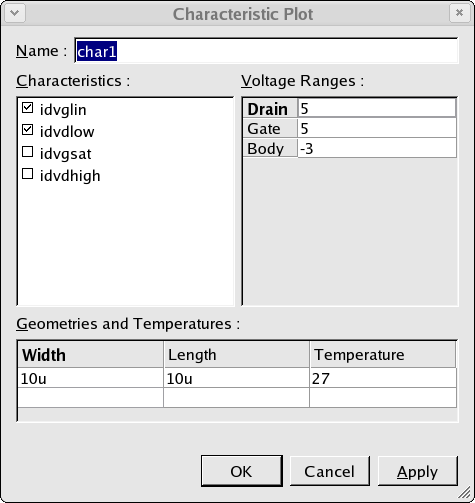Click the Temperature column header

(383, 354)
